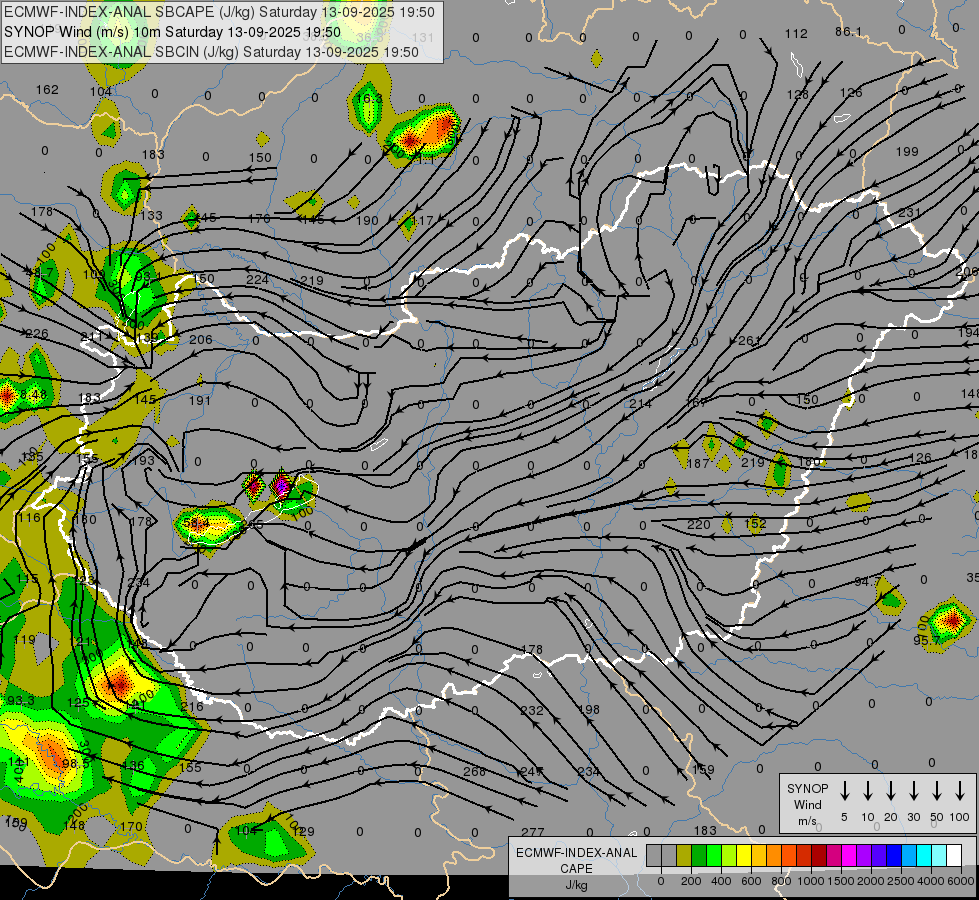Click the 30 m/s wind legend arrow
Image resolution: width=979 pixels, height=900 pixels.
(914, 790)
